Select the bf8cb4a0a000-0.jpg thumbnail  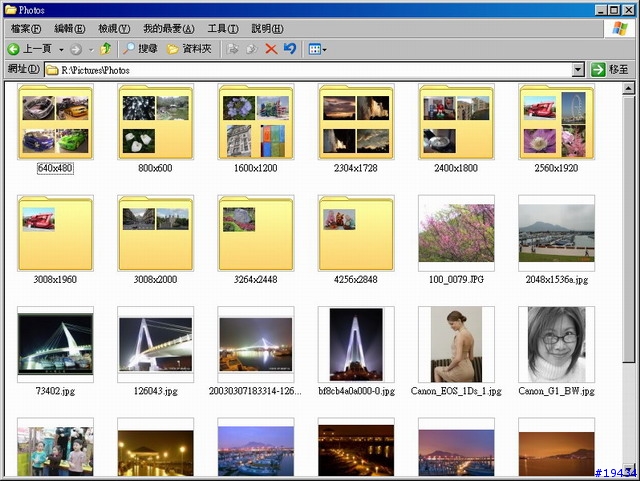tap(356, 345)
